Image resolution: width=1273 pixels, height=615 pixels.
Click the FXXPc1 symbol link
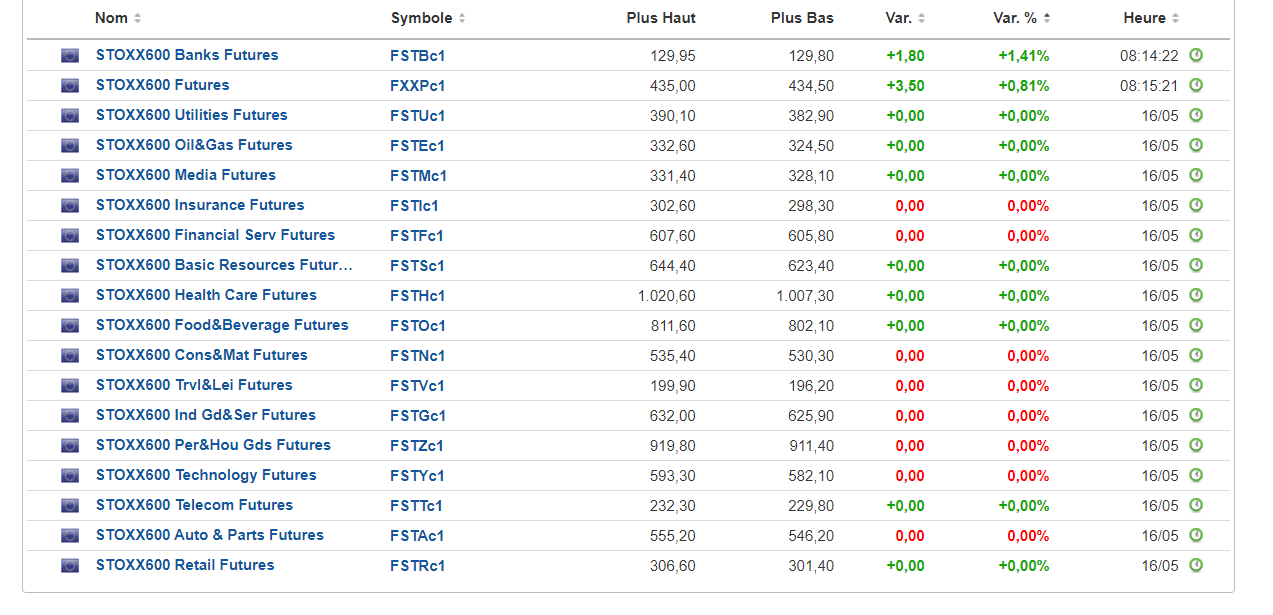coord(417,86)
